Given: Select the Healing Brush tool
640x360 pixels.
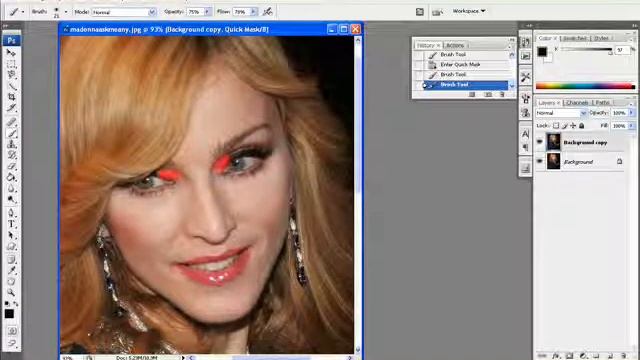Looking at the screenshot, I should [x=11, y=122].
